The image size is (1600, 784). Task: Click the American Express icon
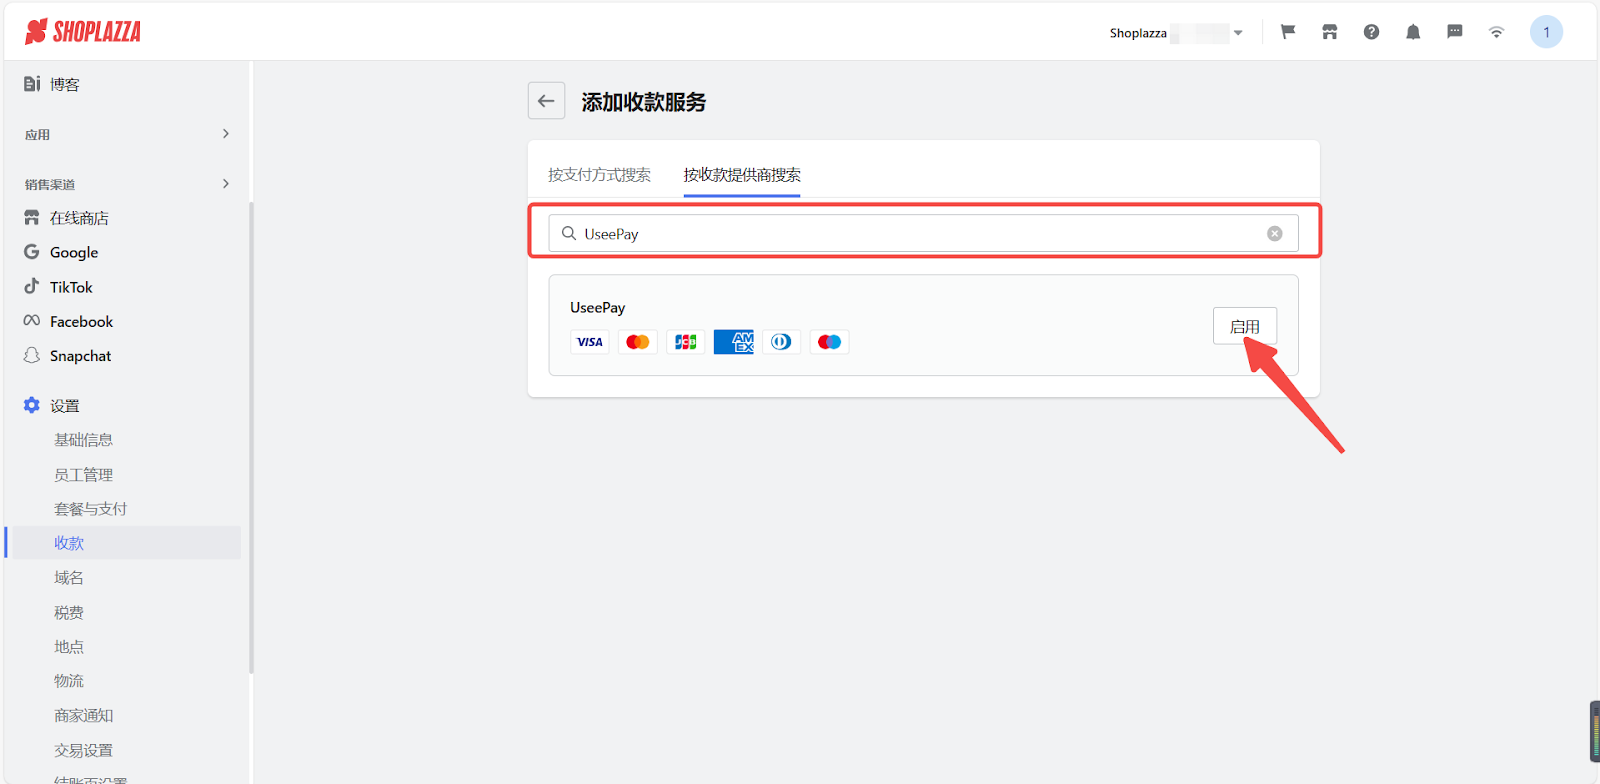tap(734, 342)
